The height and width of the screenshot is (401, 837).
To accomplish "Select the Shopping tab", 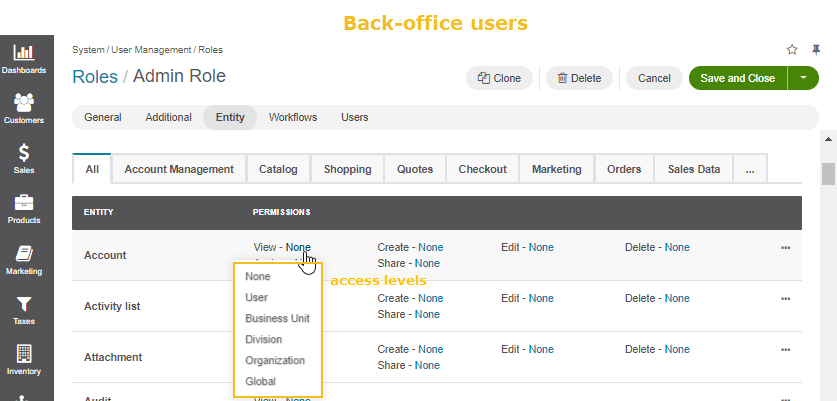I will [x=348, y=169].
